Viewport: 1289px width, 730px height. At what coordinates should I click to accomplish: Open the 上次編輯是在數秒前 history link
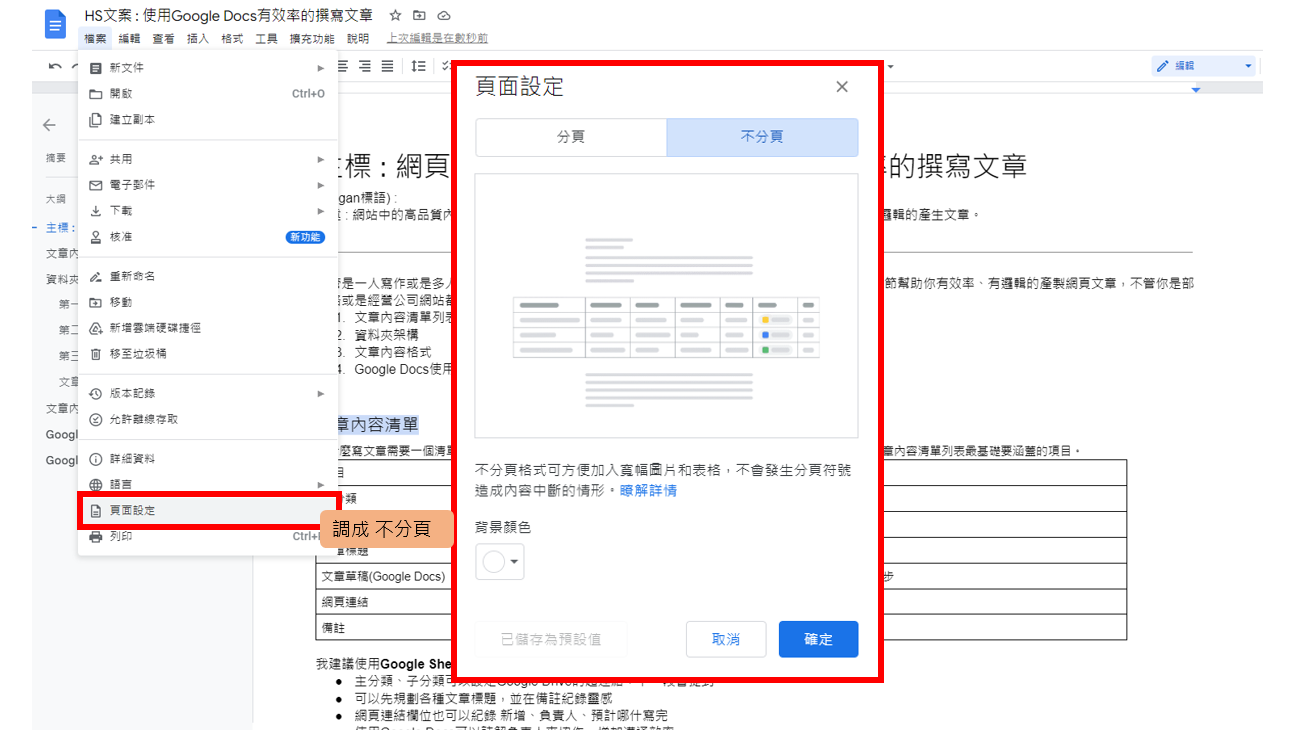438,39
